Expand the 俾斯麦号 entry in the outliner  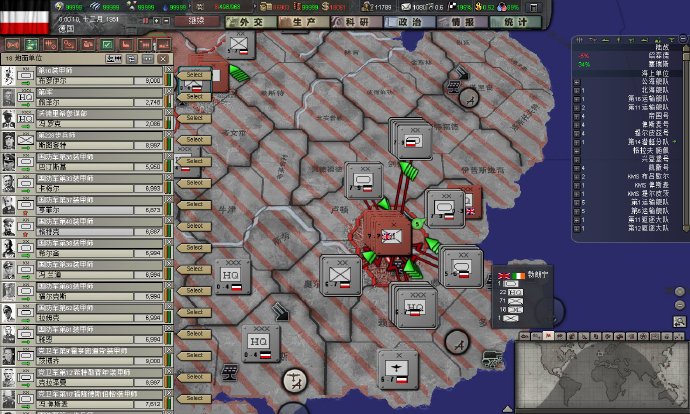[576, 125]
